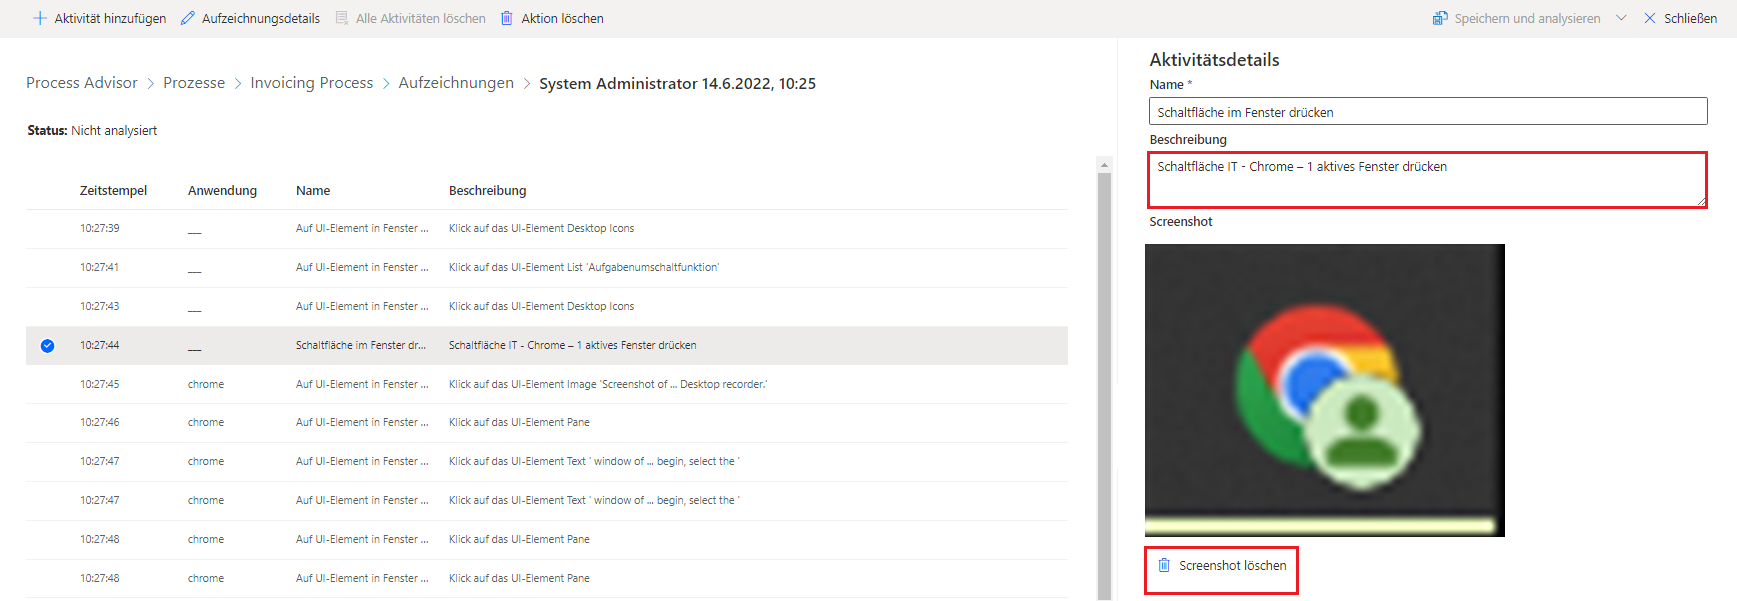1737x601 pixels.
Task: Click the scrollbar up arrow of the list
Action: 1104,165
